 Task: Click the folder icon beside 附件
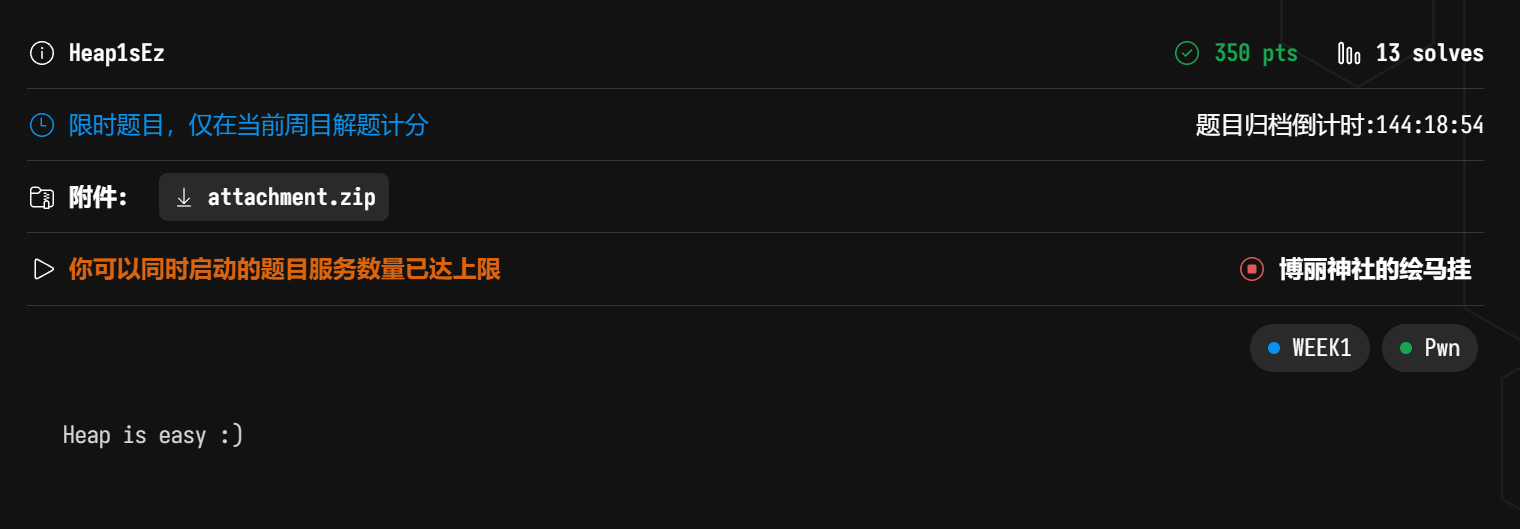pos(42,197)
